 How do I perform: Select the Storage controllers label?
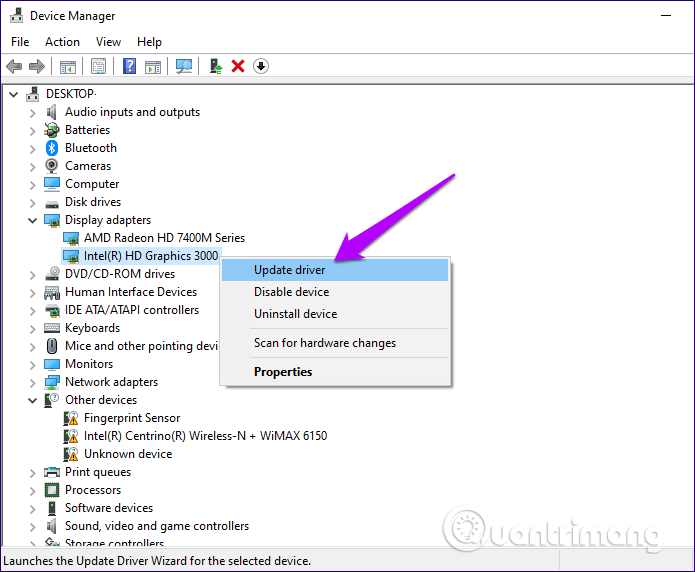pos(114,543)
